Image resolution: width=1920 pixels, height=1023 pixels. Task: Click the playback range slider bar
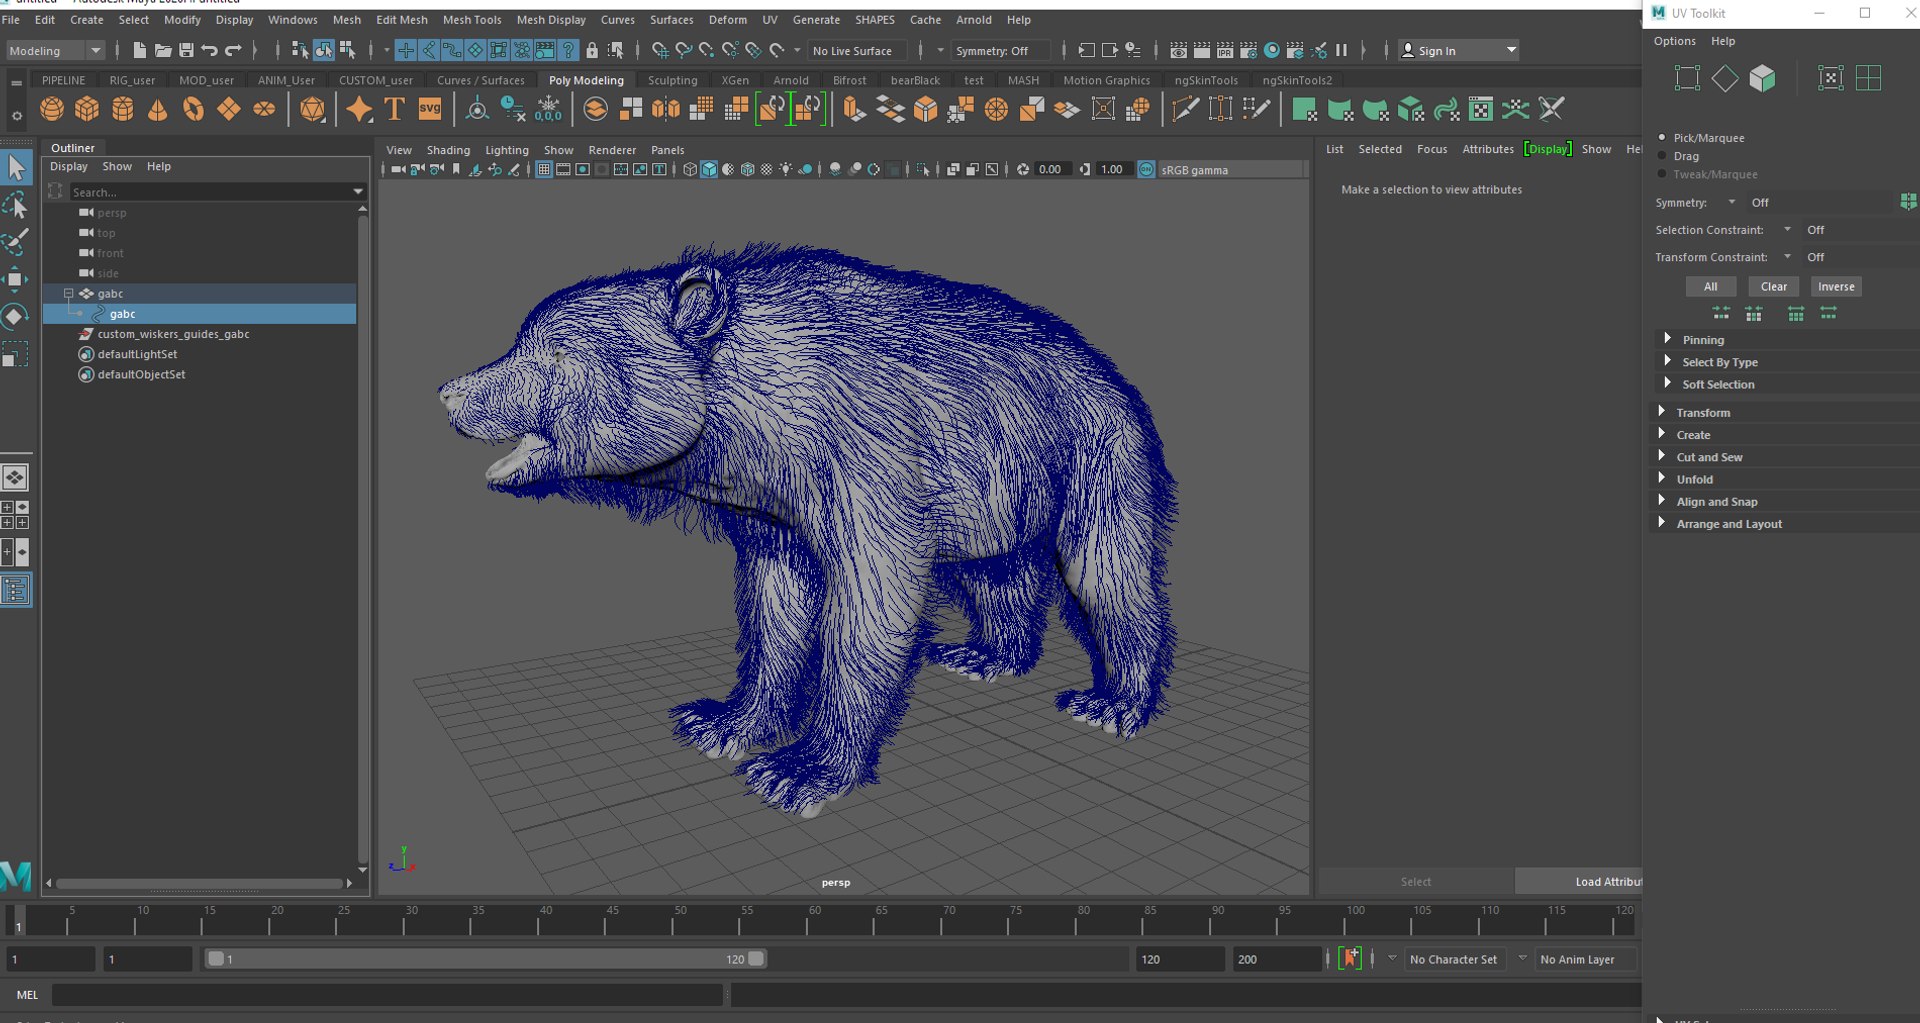pyautogui.click(x=485, y=958)
